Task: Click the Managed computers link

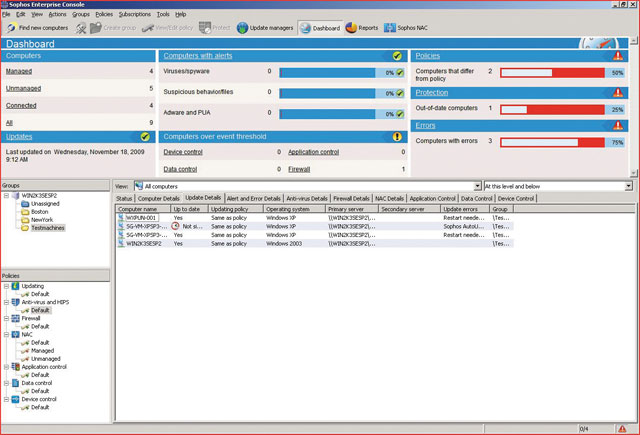Action: [x=19, y=71]
